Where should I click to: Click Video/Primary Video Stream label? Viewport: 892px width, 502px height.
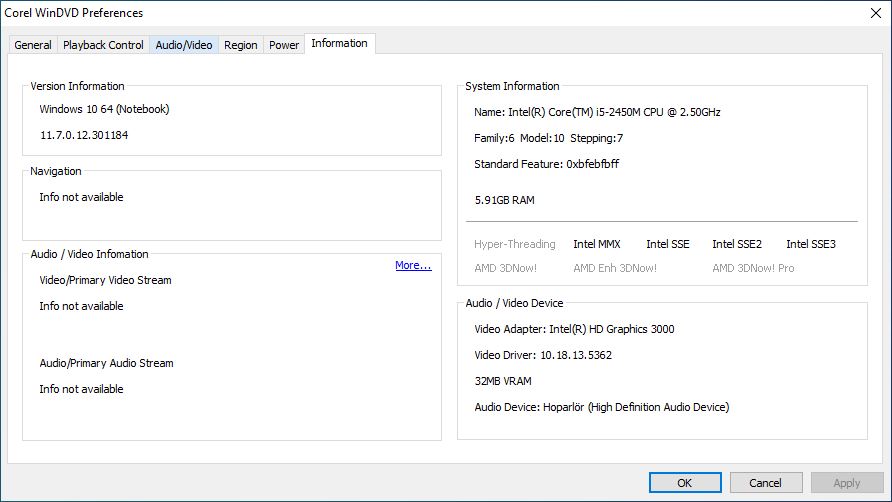[x=105, y=280]
